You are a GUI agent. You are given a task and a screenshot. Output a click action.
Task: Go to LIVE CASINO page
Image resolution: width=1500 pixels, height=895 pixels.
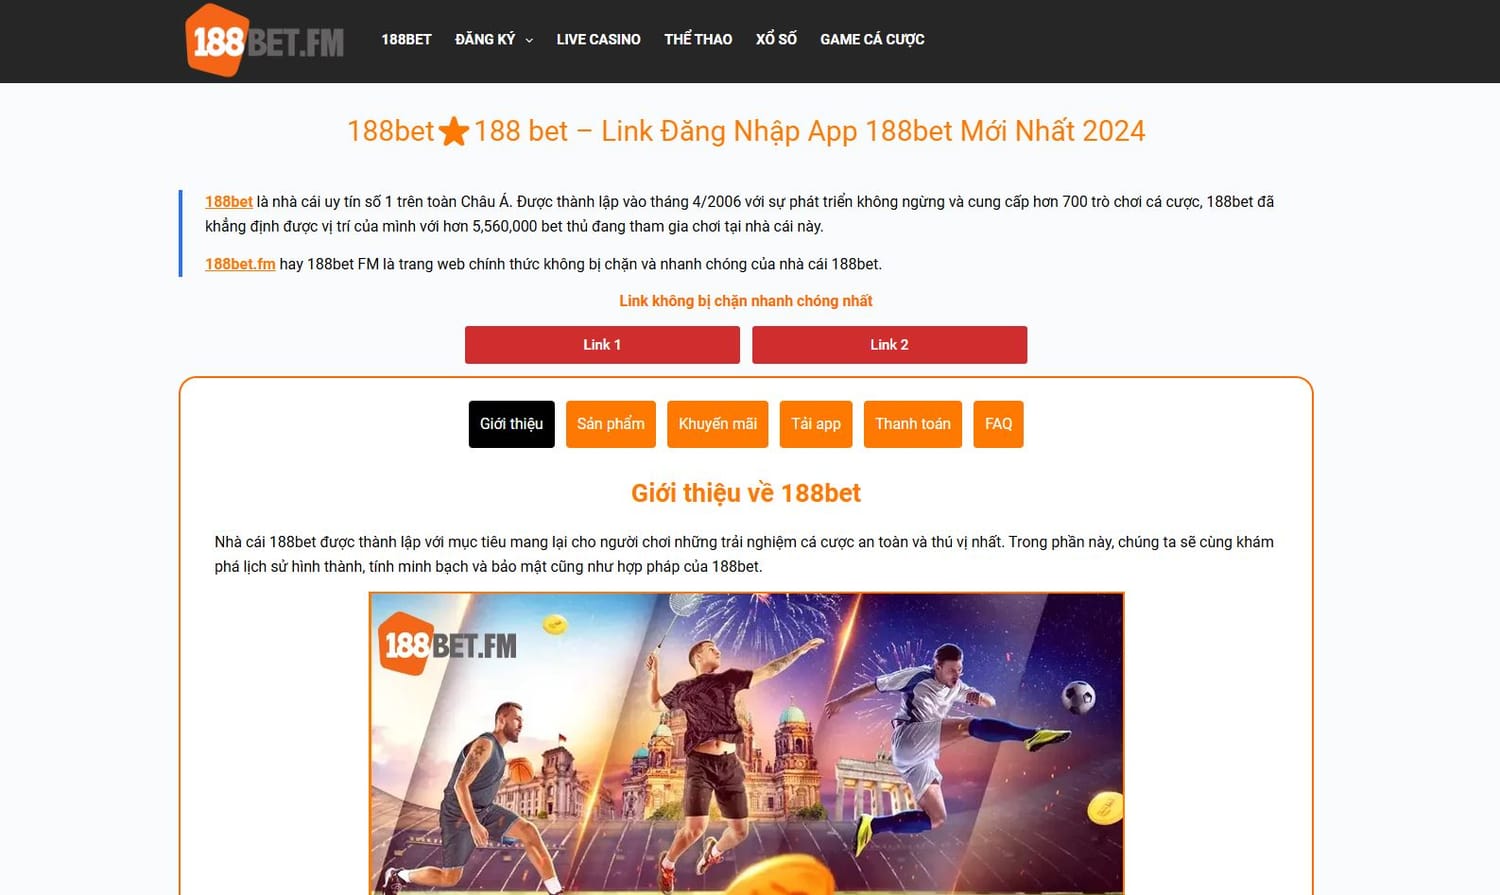click(598, 39)
